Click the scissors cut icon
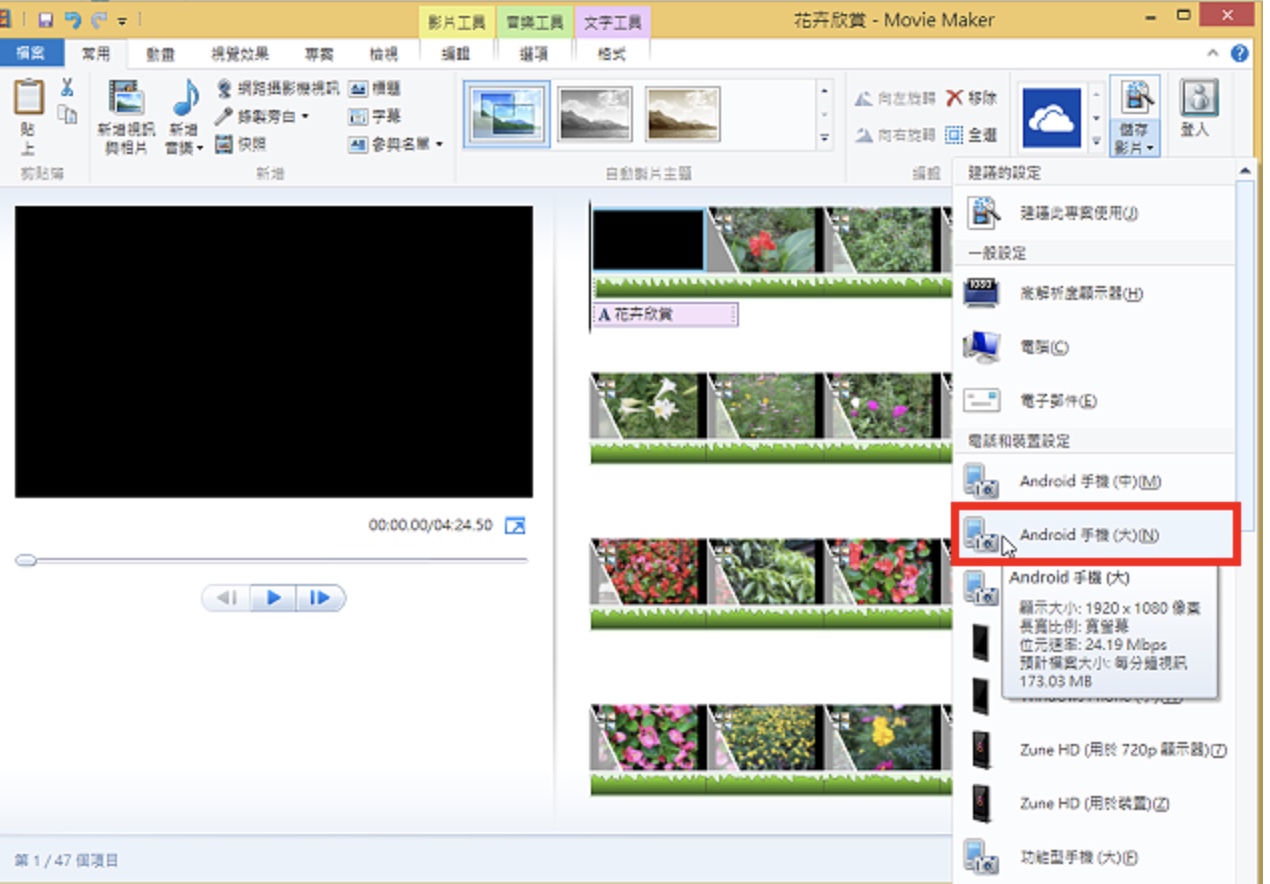Image resolution: width=1270 pixels, height=884 pixels. [67, 88]
